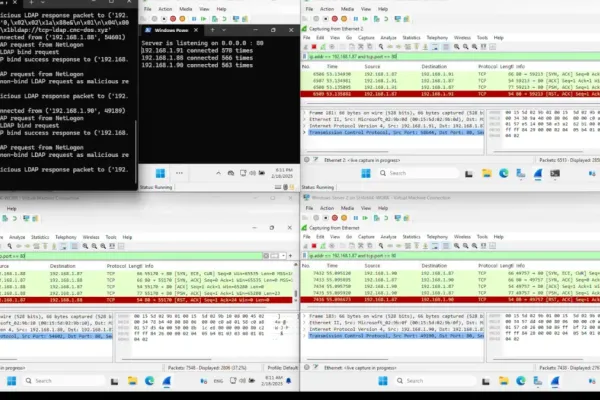Image resolution: width=600 pixels, height=400 pixels.
Task: Open capture options in the Ethernet 2 Wireshark window
Action: coord(331,47)
